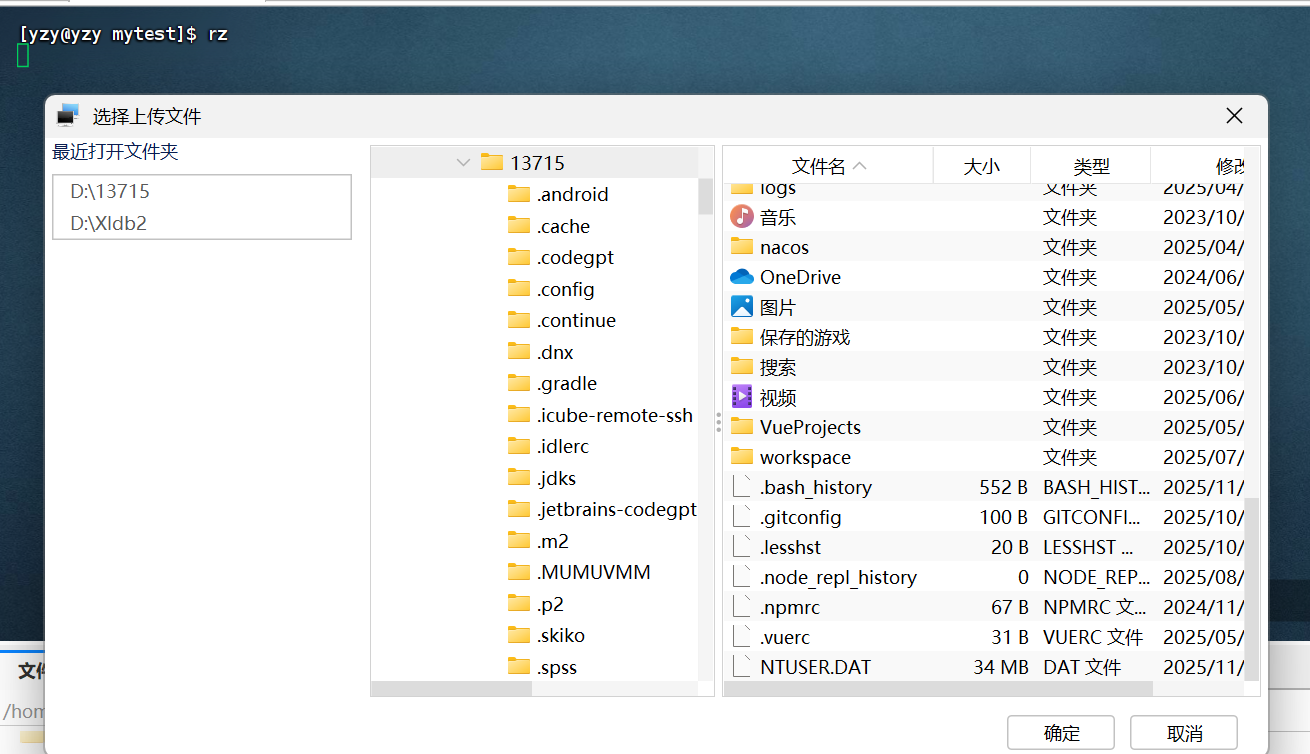
Task: Select NTUSER.DAT file name
Action: tap(815, 667)
